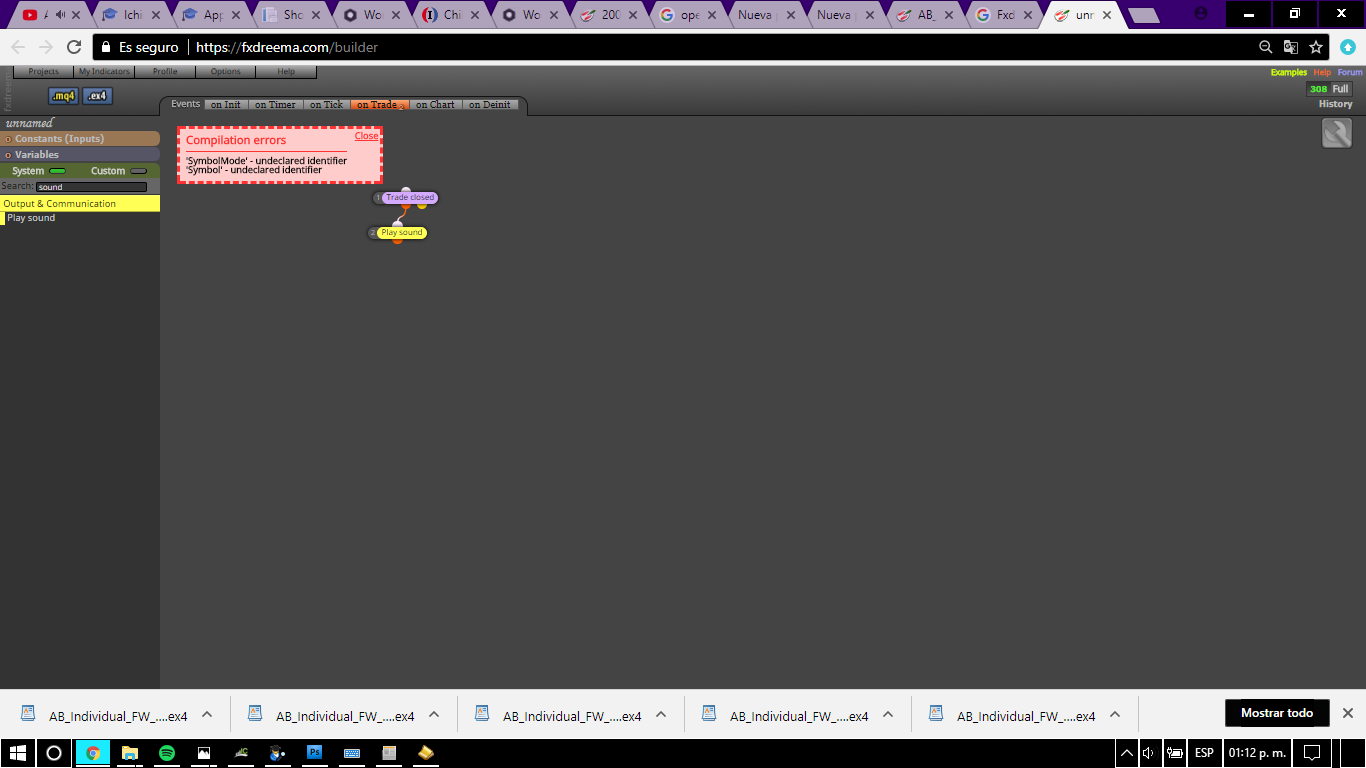Switch to the on Tick event tab
1366x768 pixels.
click(326, 104)
